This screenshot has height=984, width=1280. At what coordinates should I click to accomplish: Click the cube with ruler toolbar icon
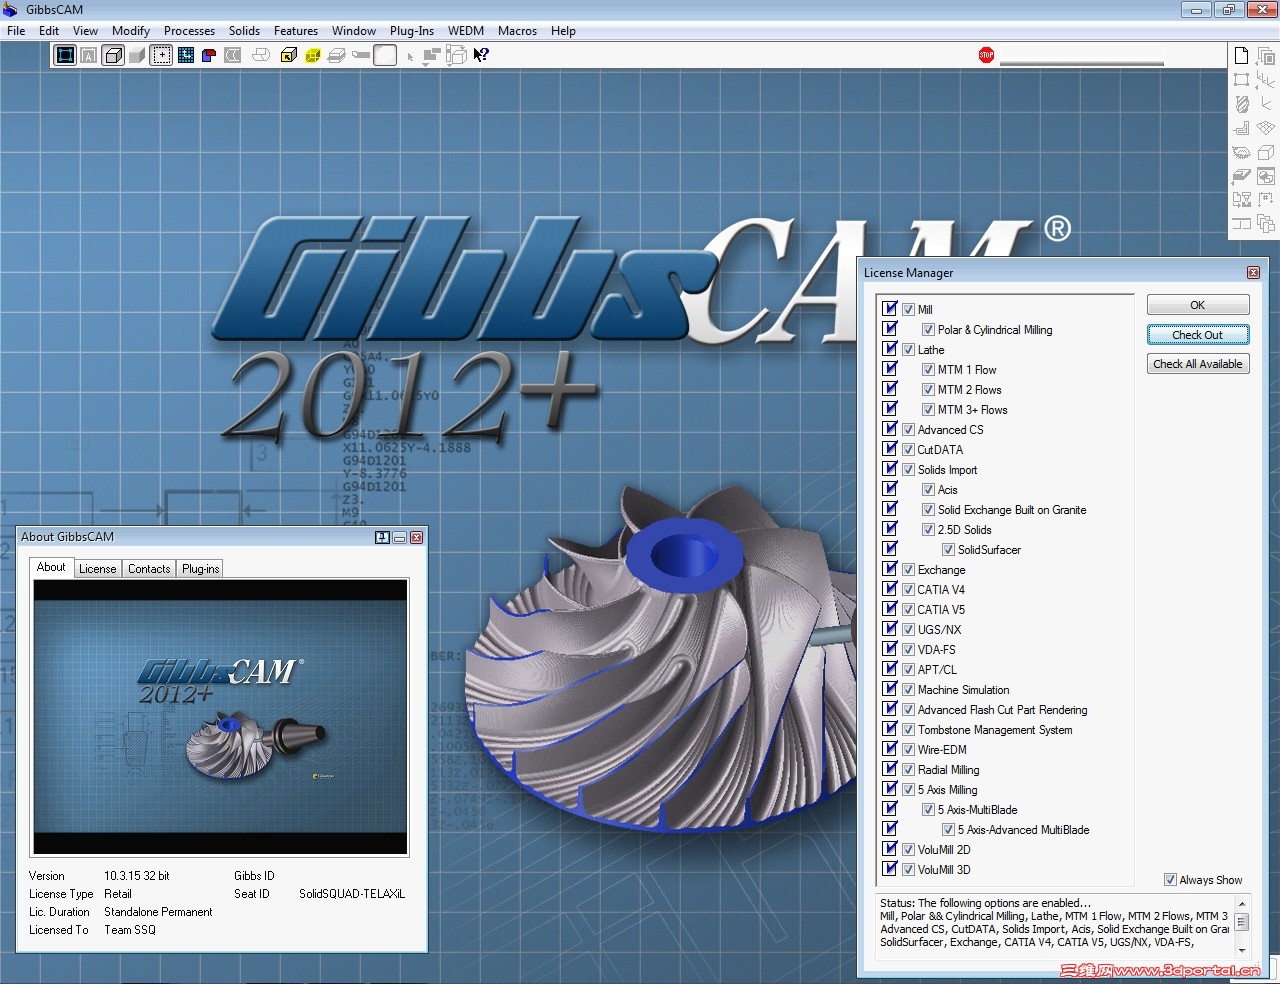click(455, 55)
